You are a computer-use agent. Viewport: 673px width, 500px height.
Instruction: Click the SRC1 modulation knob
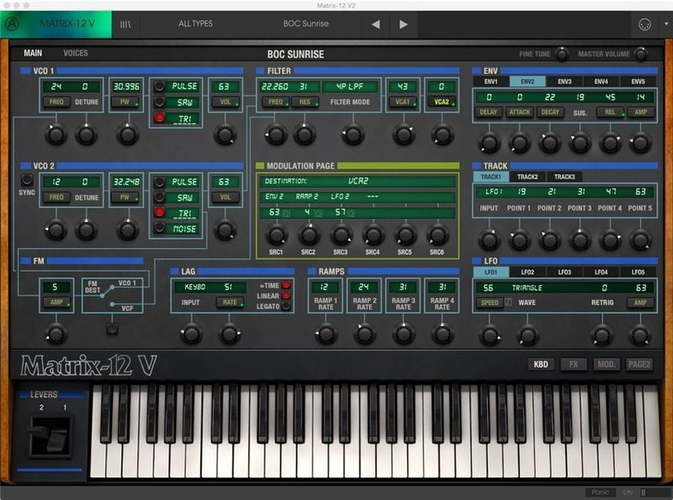276,235
